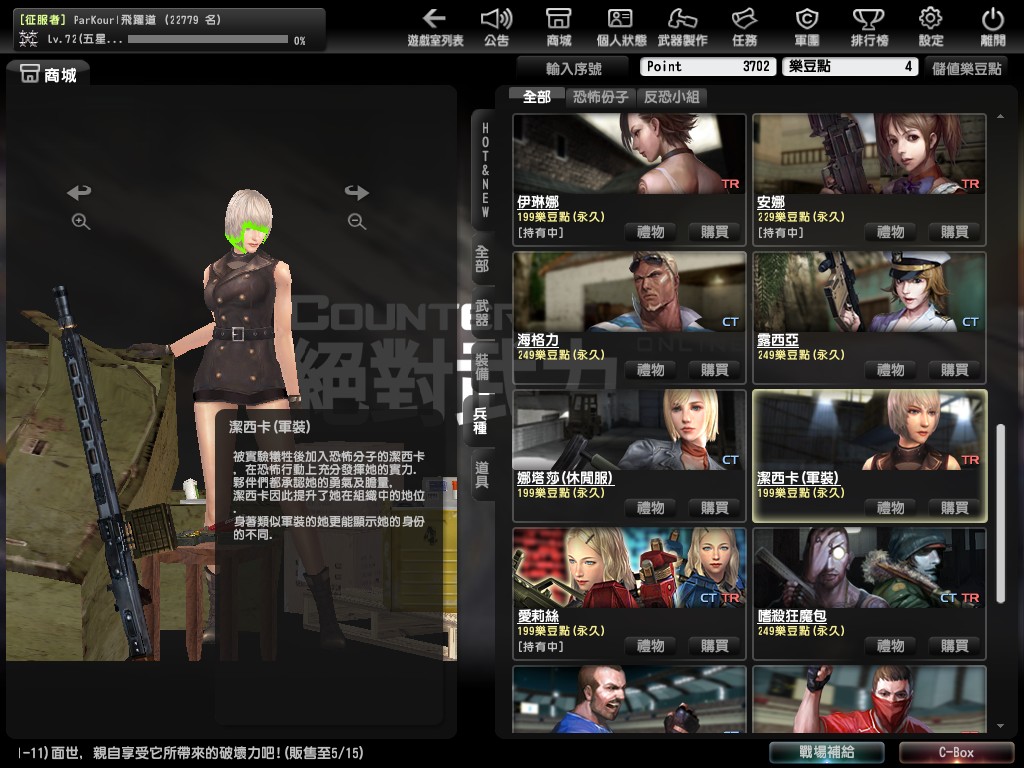Open the clan (軍團) shield icon
The height and width of the screenshot is (768, 1024).
point(807,27)
